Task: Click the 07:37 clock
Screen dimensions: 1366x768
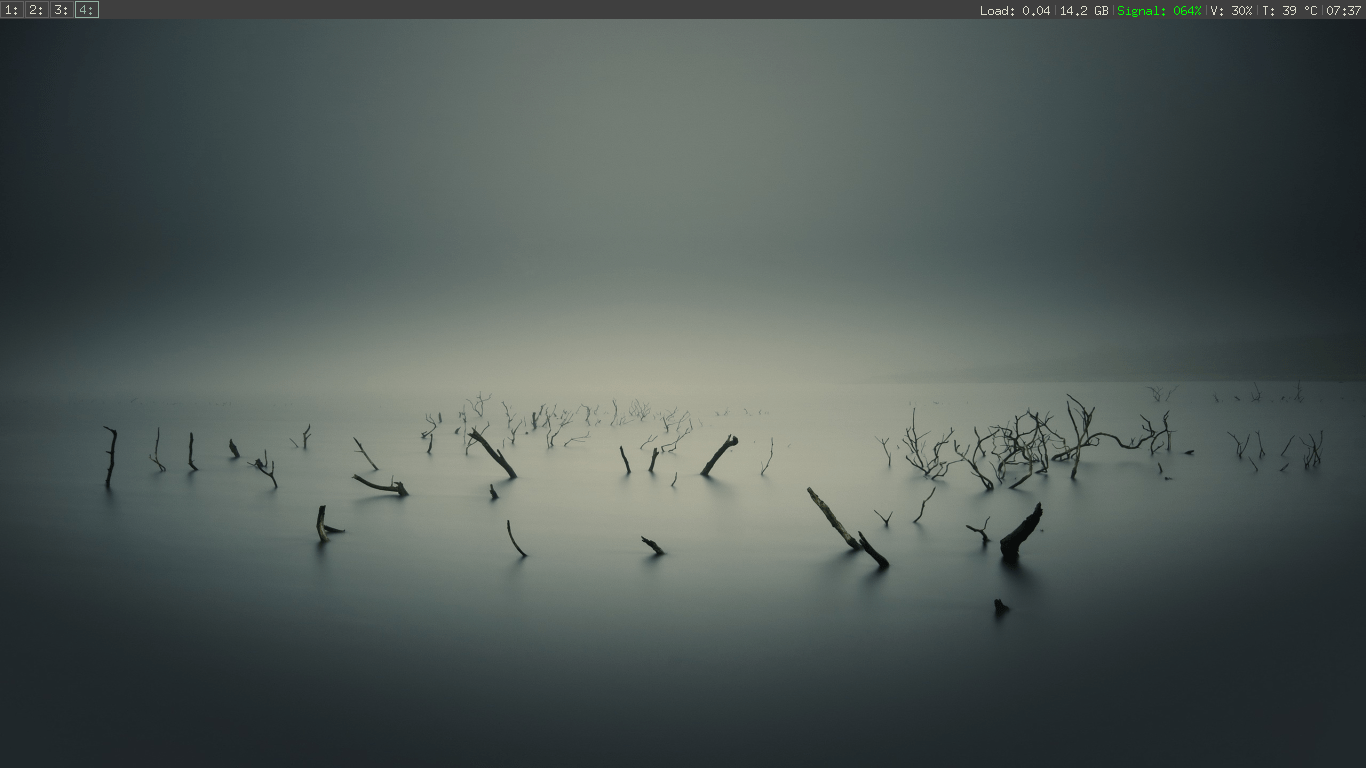Action: point(1343,10)
